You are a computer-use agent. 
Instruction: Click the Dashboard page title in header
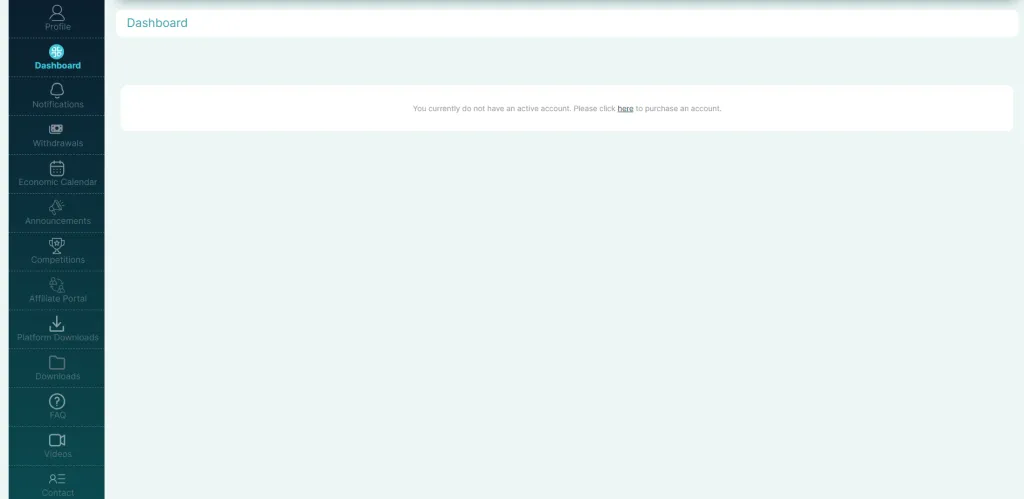(157, 23)
